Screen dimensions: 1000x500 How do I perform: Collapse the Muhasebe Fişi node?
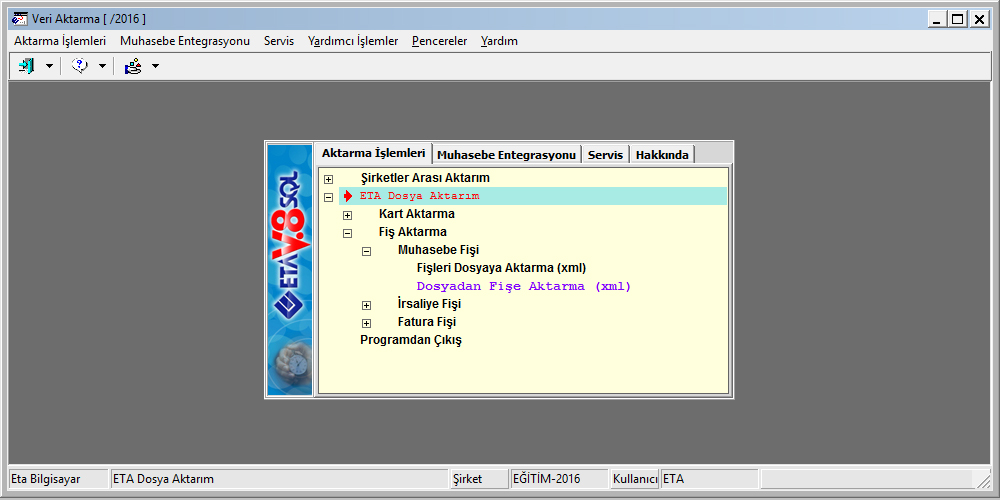367,251
